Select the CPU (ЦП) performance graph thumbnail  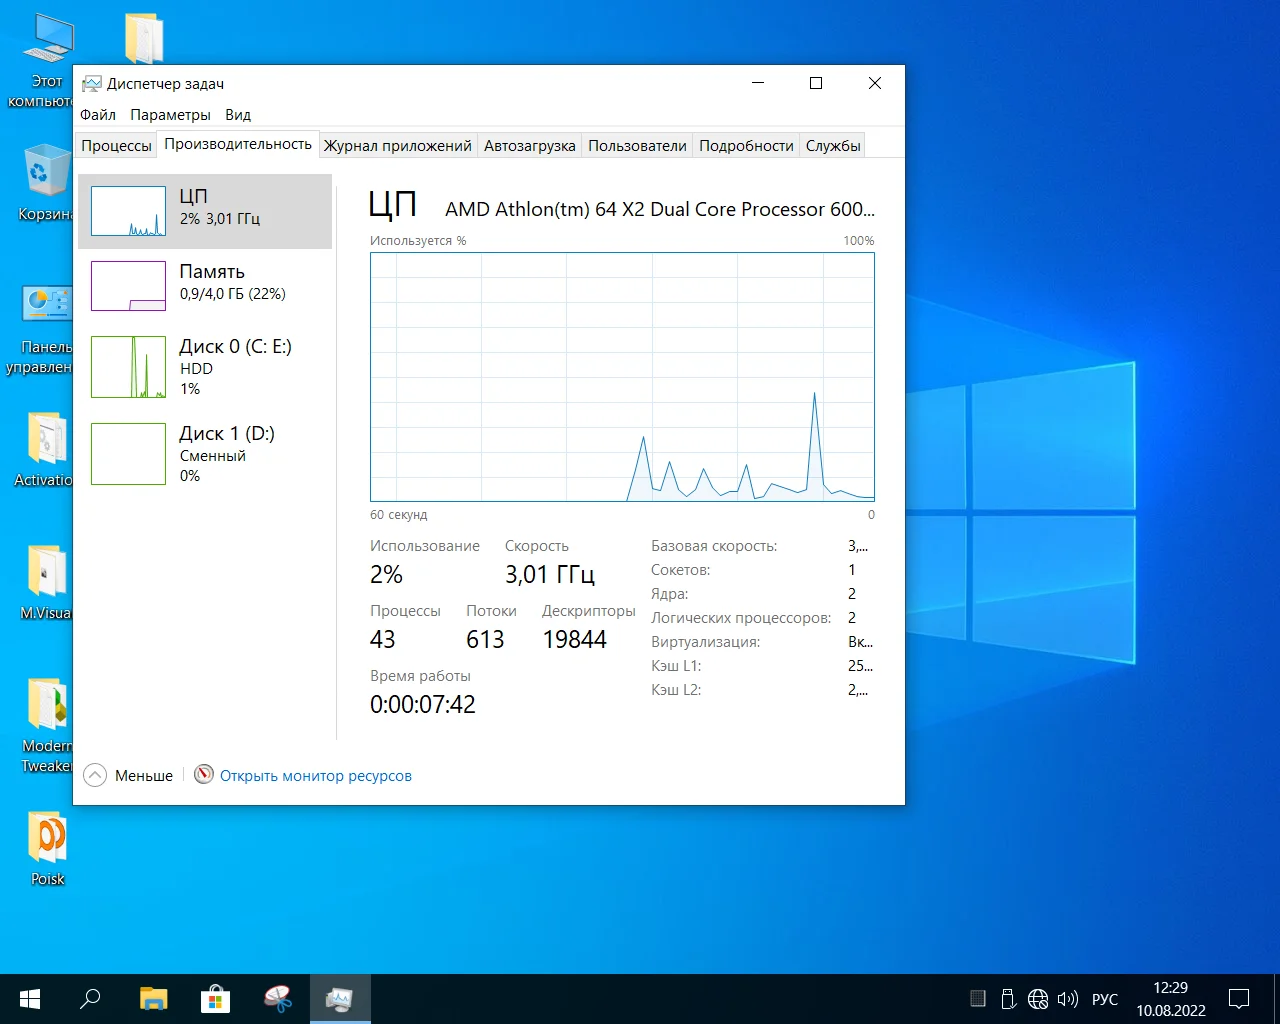[128, 211]
